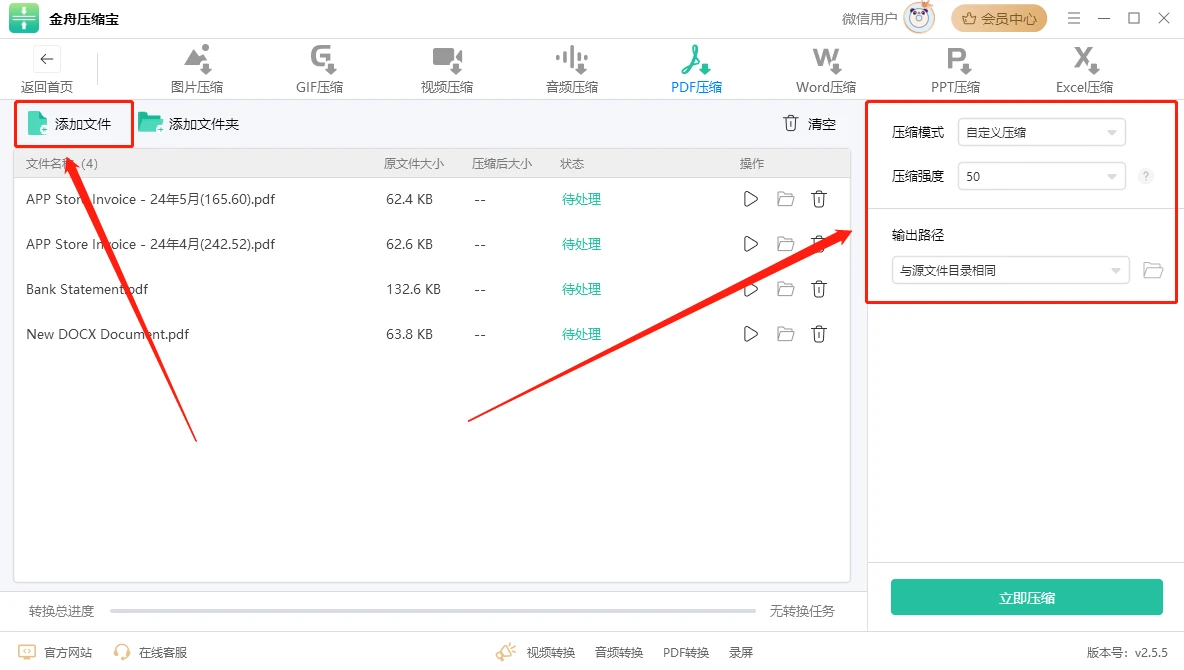Clear the list with 清空
The width and height of the screenshot is (1184, 670).
[809, 123]
